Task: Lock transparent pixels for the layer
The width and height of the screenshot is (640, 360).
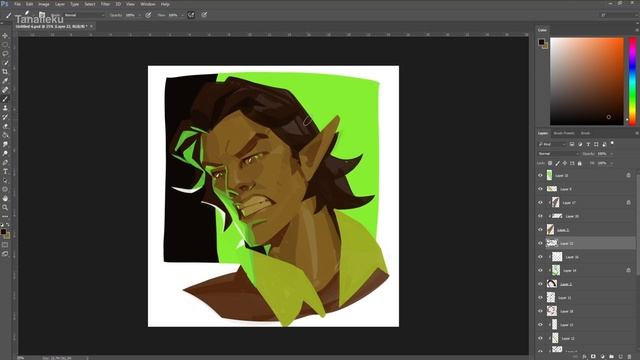Action: coord(550,163)
